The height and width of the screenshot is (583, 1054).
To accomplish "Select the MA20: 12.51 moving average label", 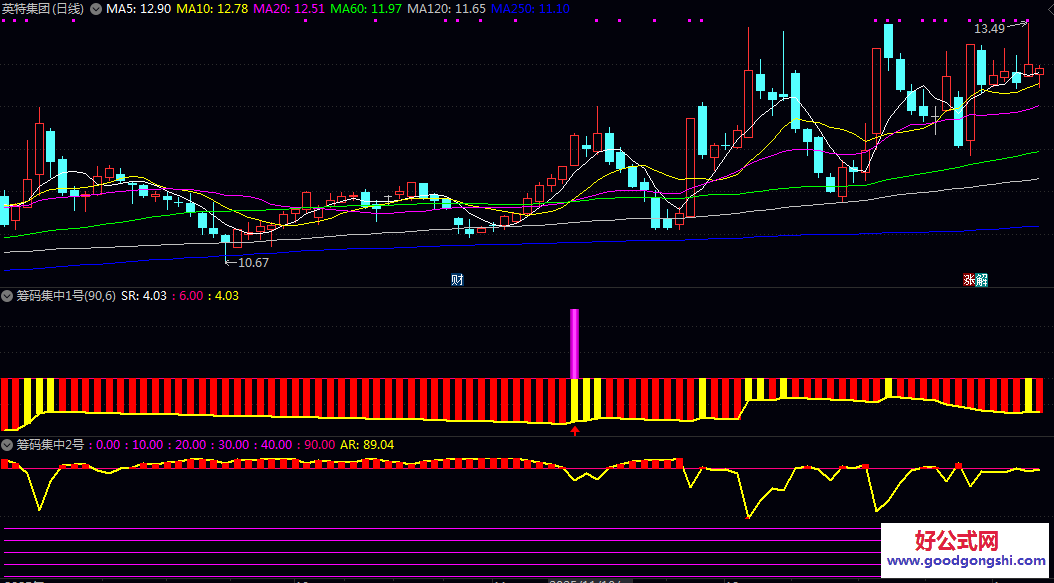I will pyautogui.click(x=290, y=9).
